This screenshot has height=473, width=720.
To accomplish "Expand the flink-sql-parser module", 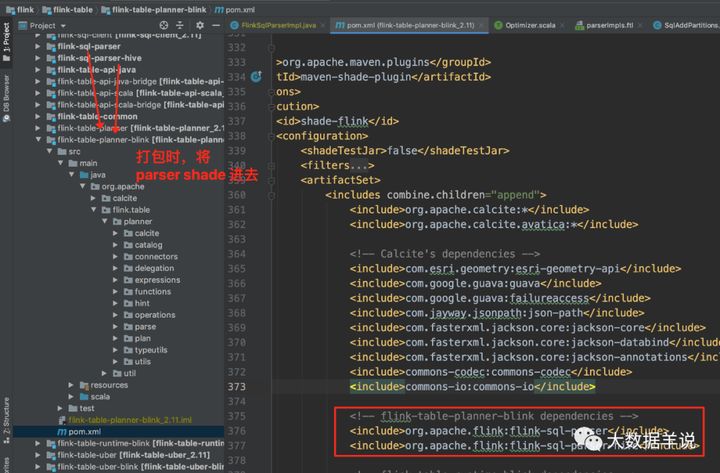I will point(38,46).
